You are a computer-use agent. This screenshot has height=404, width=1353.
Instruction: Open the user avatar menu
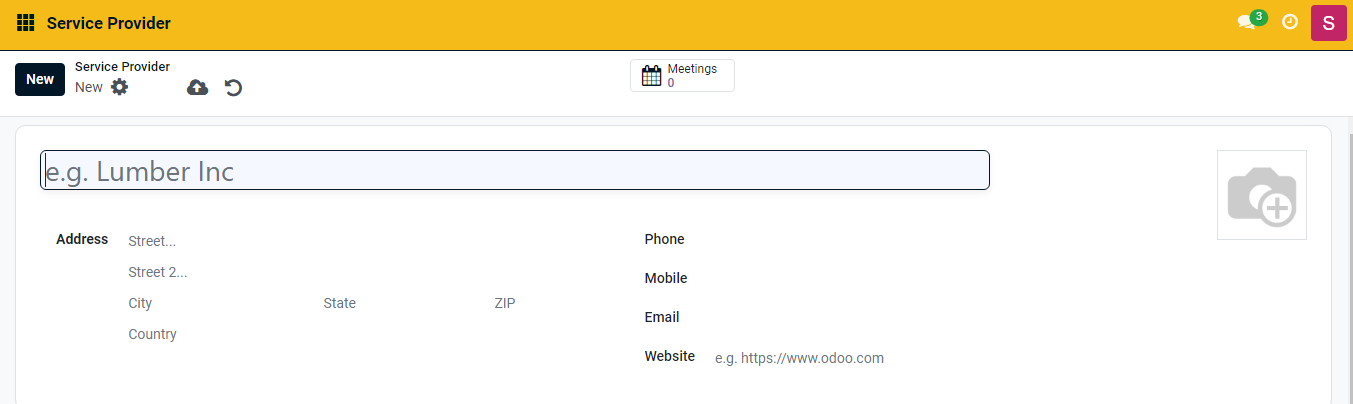[1328, 23]
